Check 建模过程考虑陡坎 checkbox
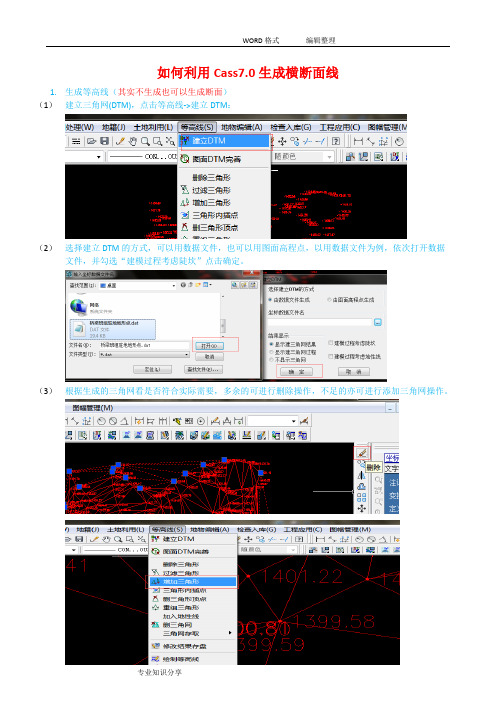This screenshot has width=496, height=702. [331, 343]
